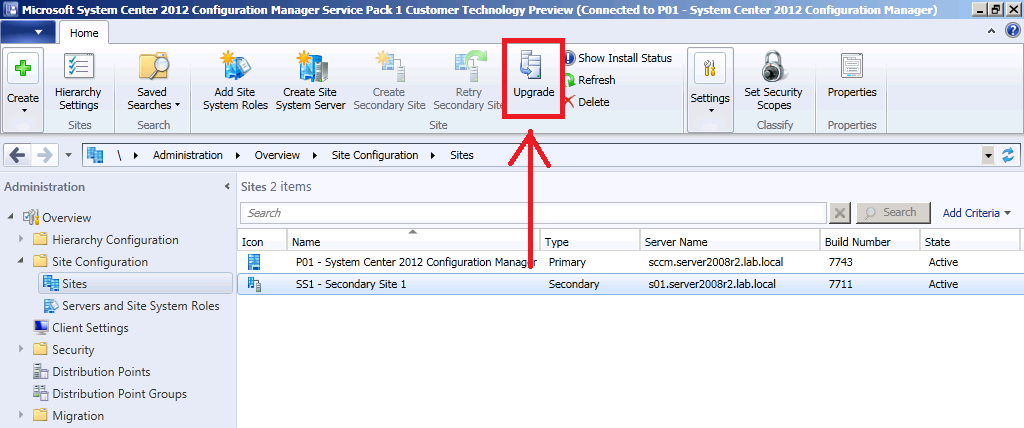Select Servers and Site System Roles
Screen dimensions: 1024x428
click(x=140, y=306)
